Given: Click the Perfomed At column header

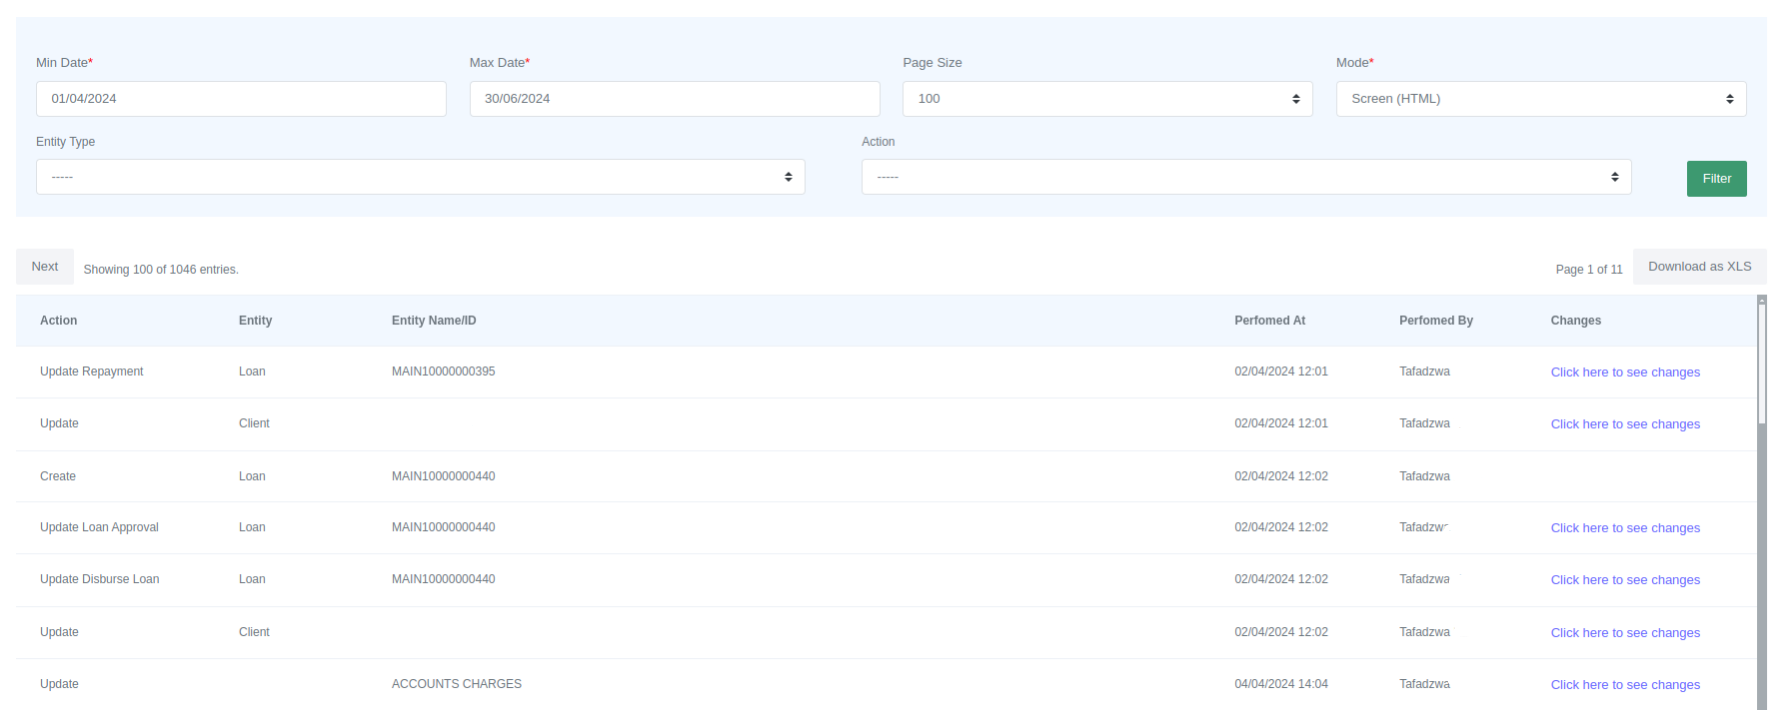Looking at the screenshot, I should coord(1269,321).
